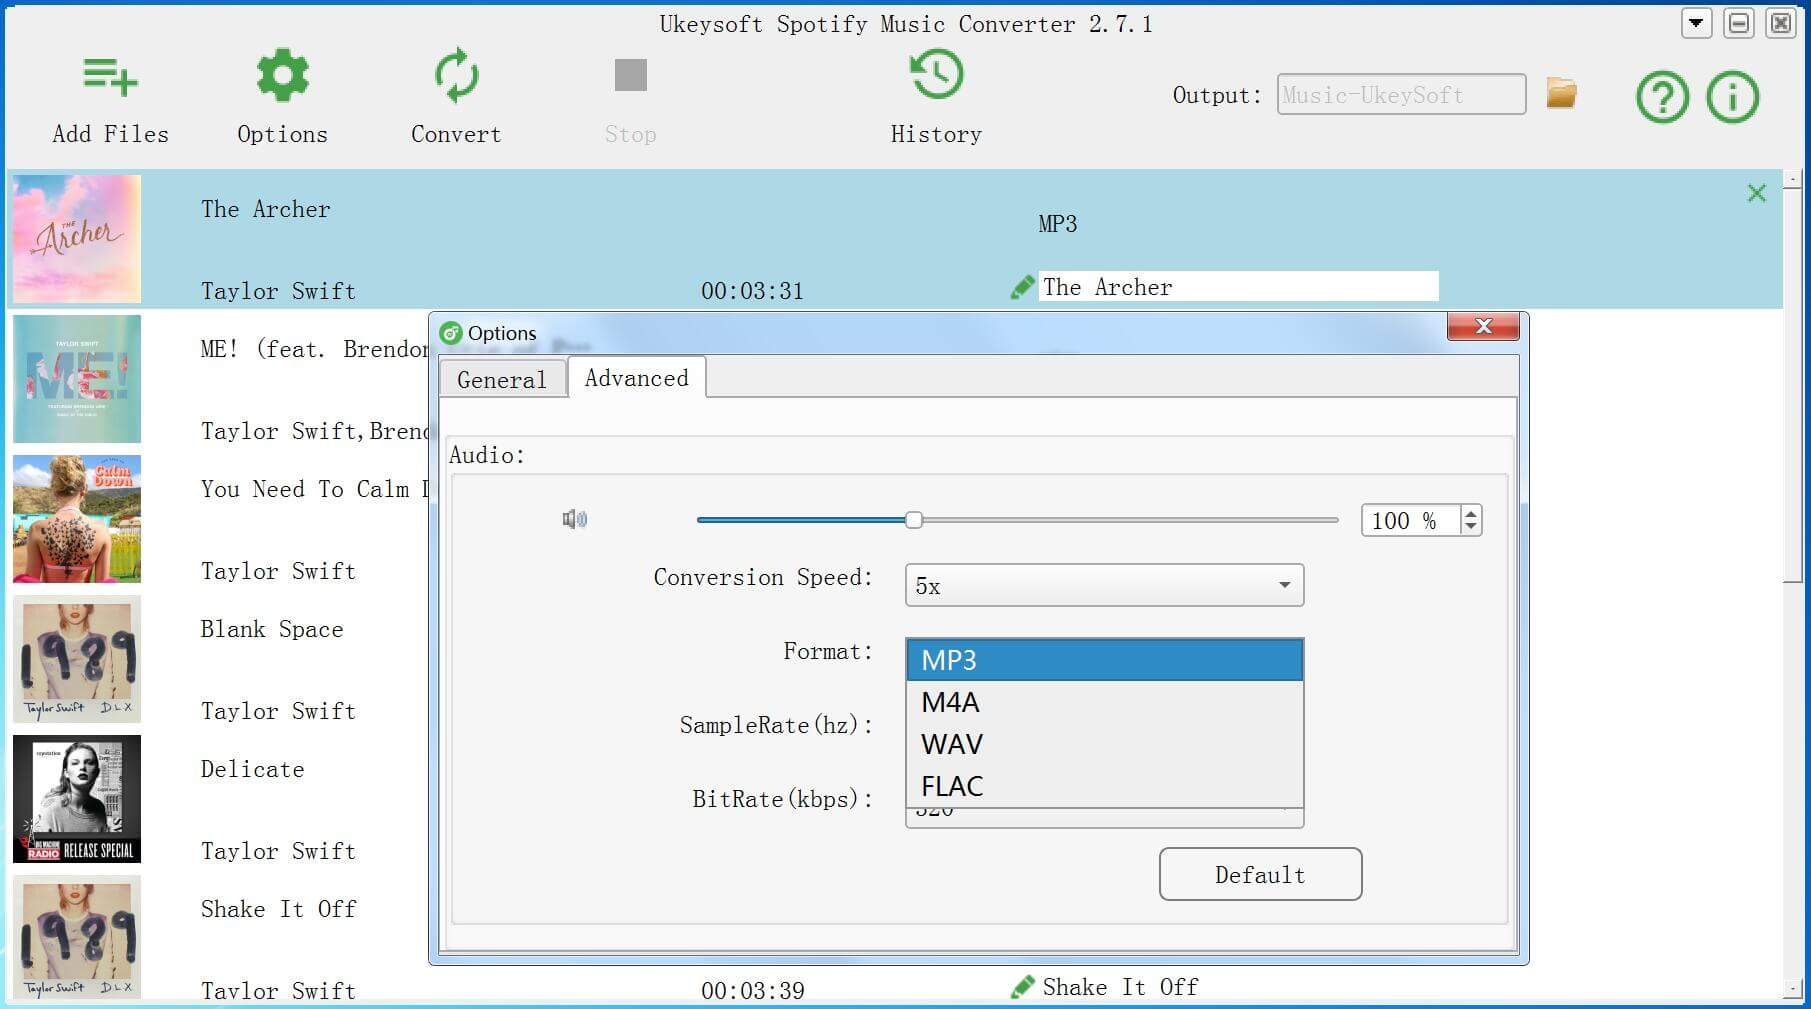Click the main list vertical scrollbar
Viewport: 1811px width, 1009px height.
click(1792, 385)
